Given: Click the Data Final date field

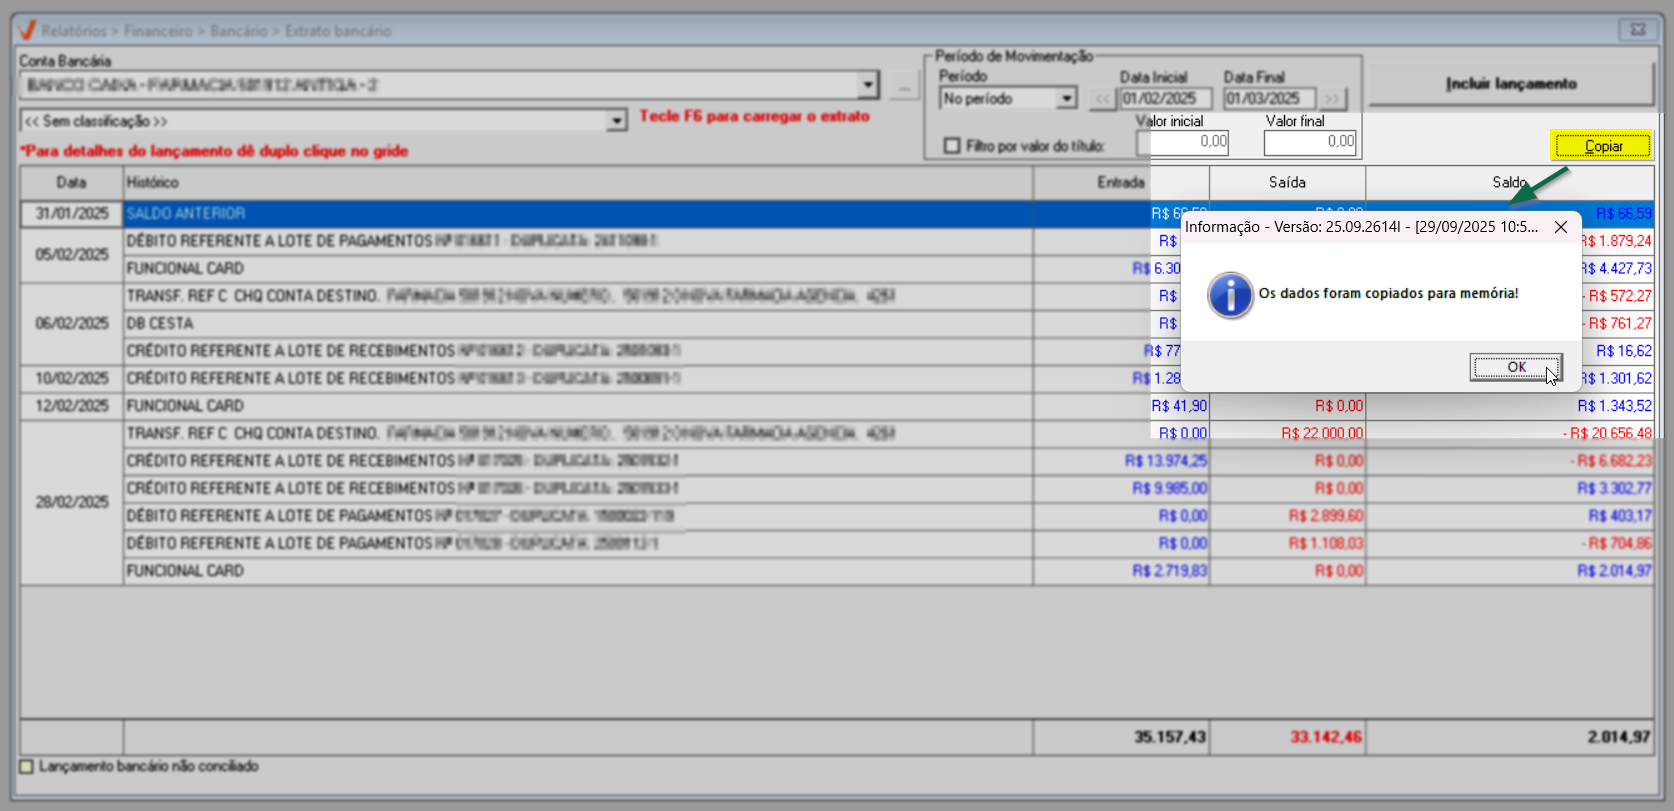Looking at the screenshot, I should [1269, 99].
